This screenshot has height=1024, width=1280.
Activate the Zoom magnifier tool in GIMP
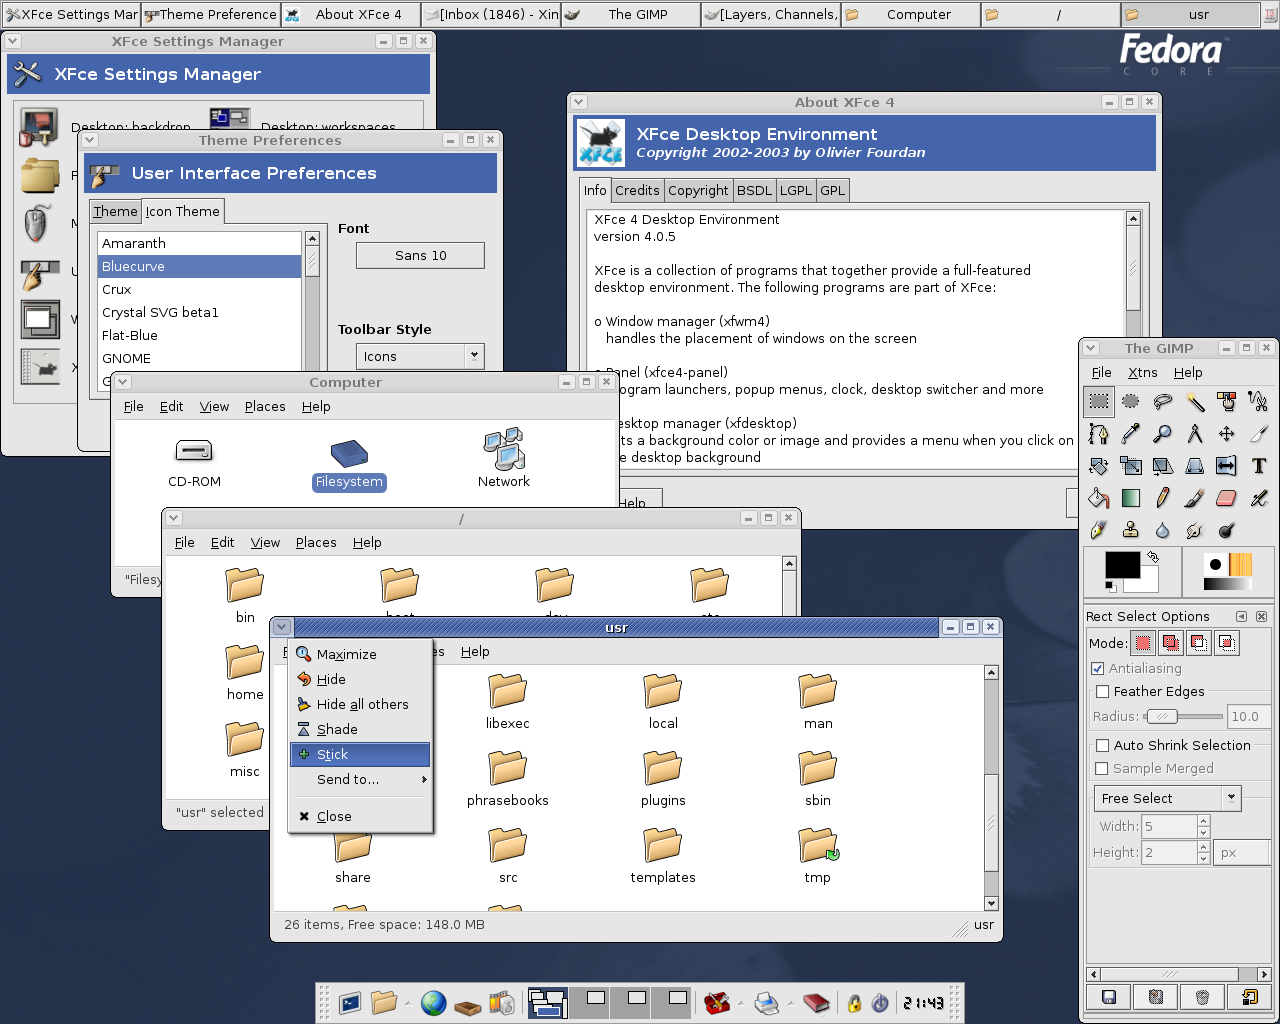(x=1162, y=434)
